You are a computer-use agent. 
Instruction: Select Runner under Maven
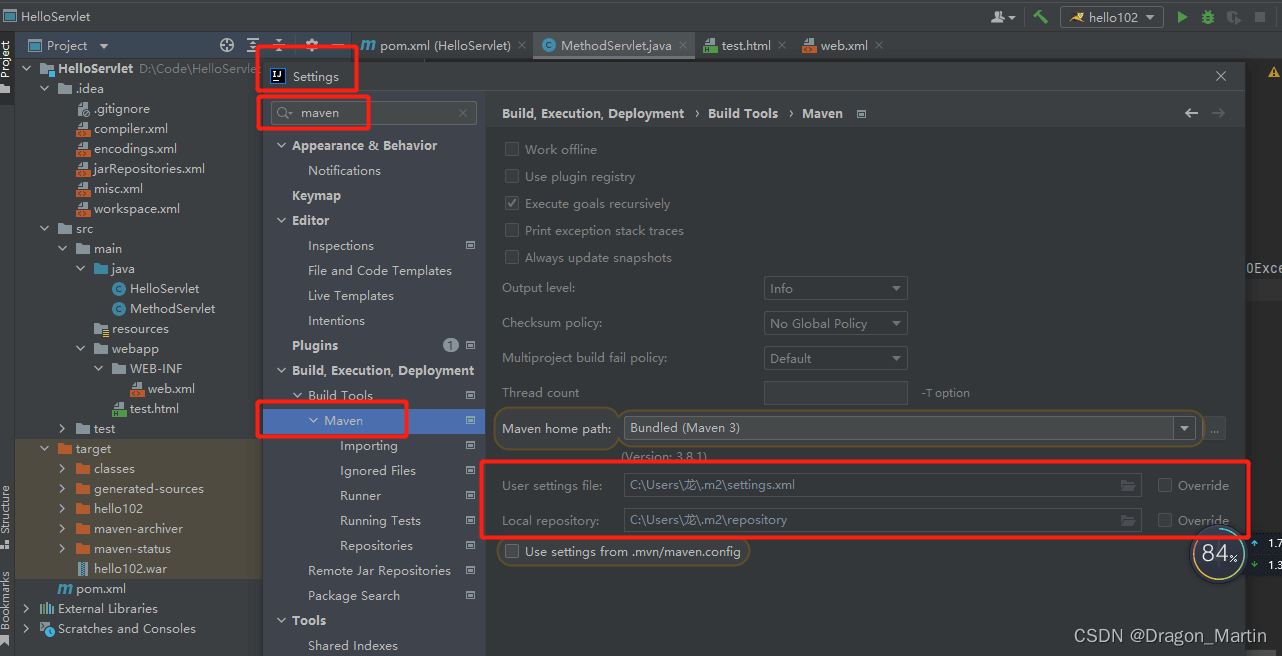pyautogui.click(x=360, y=496)
